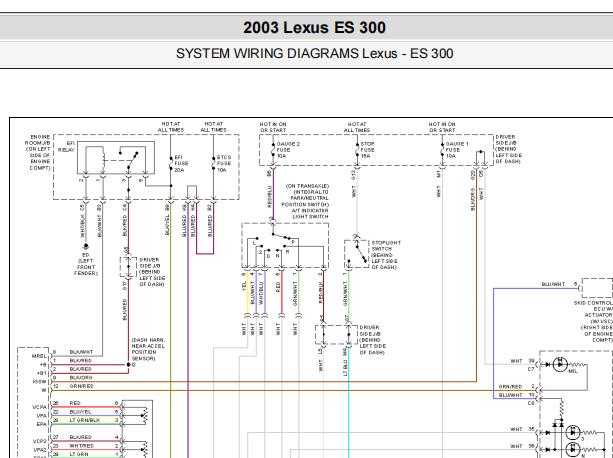Click the 'STOPLIGHT SWITCH' label
Image resolution: width=613 pixels, height=458 pixels.
tap(386, 255)
